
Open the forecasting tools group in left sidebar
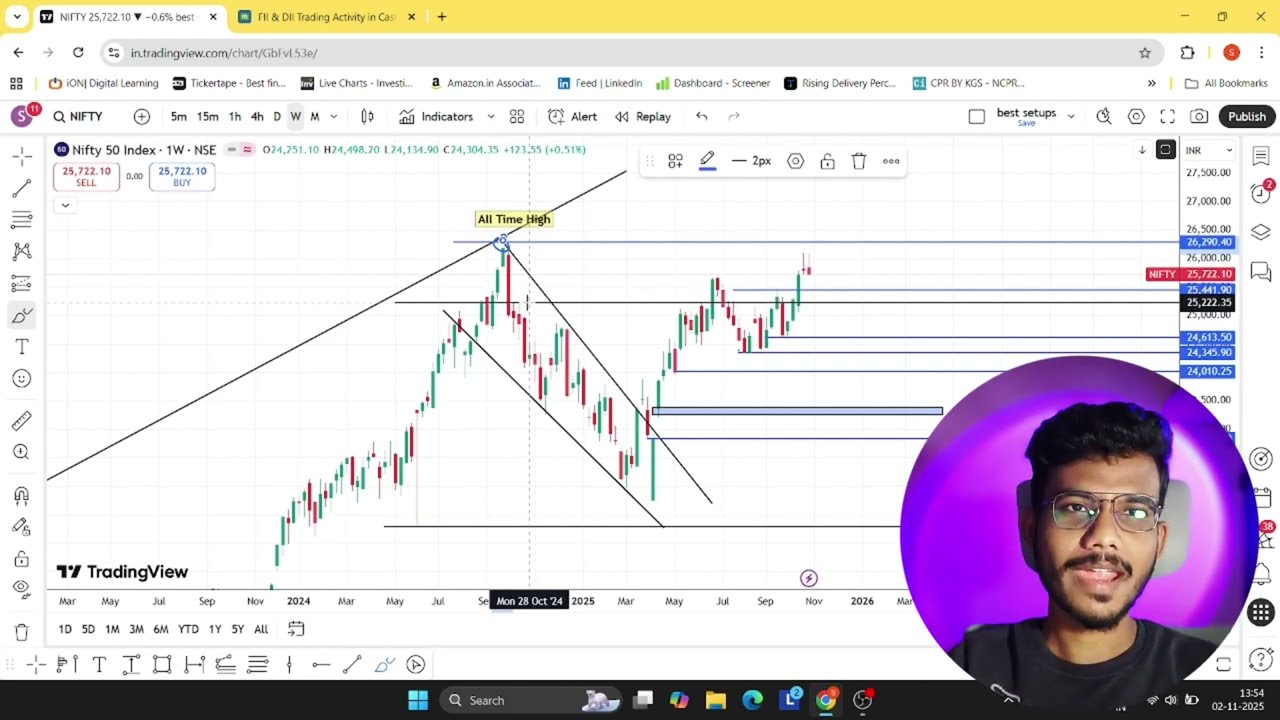tap(21, 284)
